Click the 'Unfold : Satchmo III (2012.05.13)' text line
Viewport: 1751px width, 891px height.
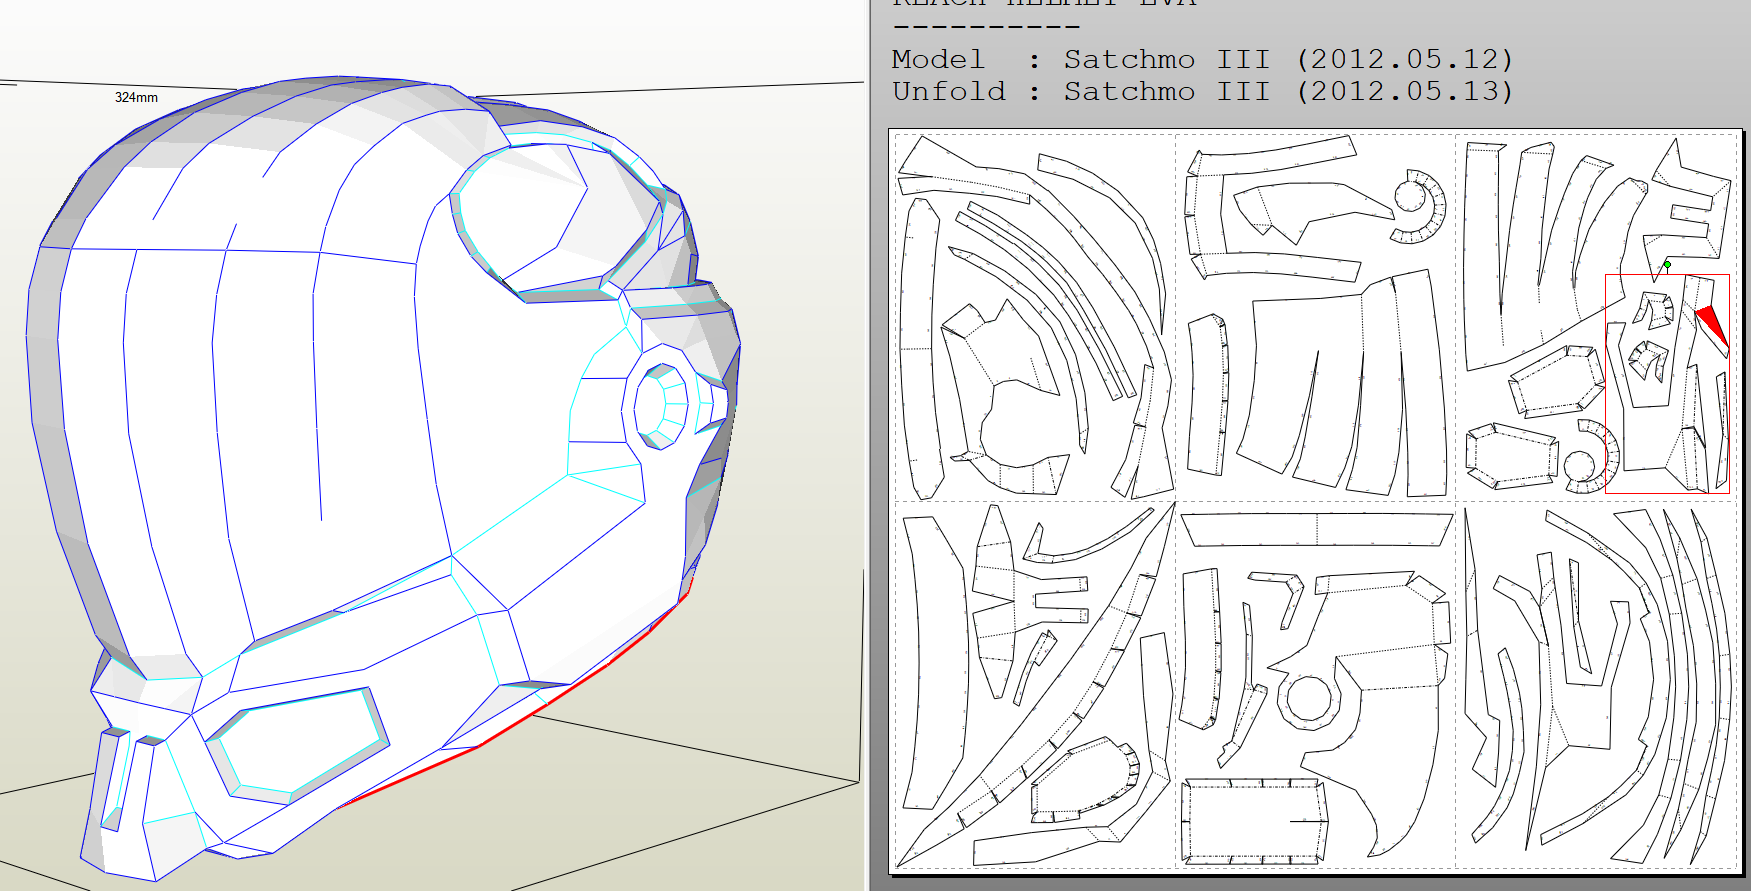click(1203, 92)
